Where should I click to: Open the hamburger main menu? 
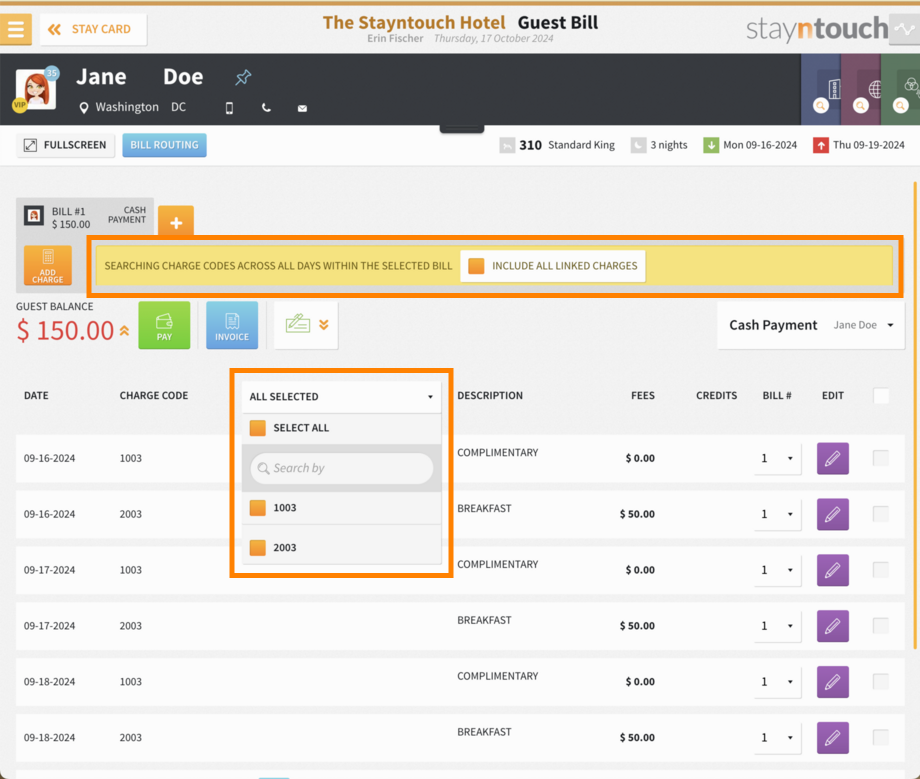[16, 29]
